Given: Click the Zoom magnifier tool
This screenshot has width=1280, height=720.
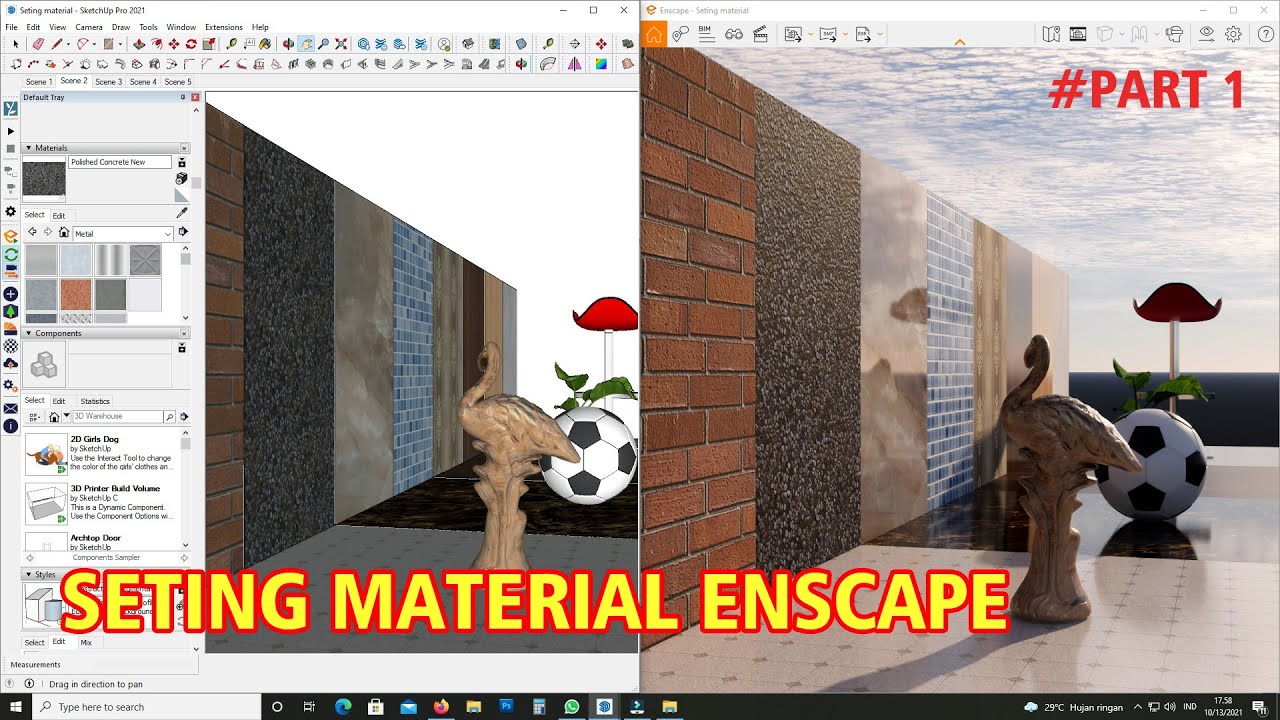Looking at the screenshot, I should (x=323, y=44).
